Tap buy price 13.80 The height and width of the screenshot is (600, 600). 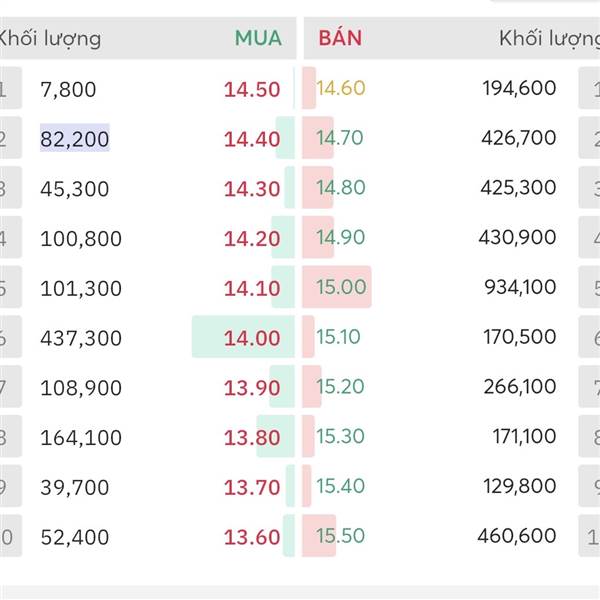(x=252, y=437)
